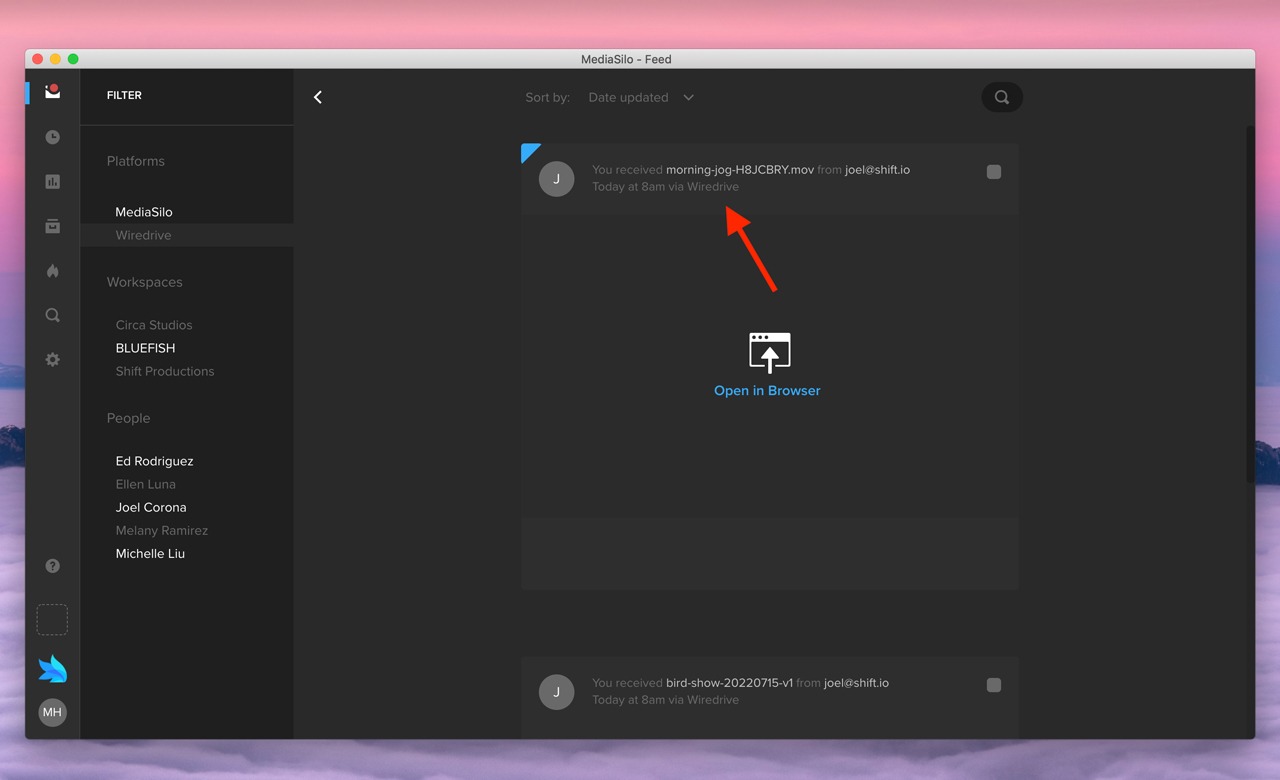Open the MH user avatar
This screenshot has height=780, width=1280.
[x=52, y=712]
